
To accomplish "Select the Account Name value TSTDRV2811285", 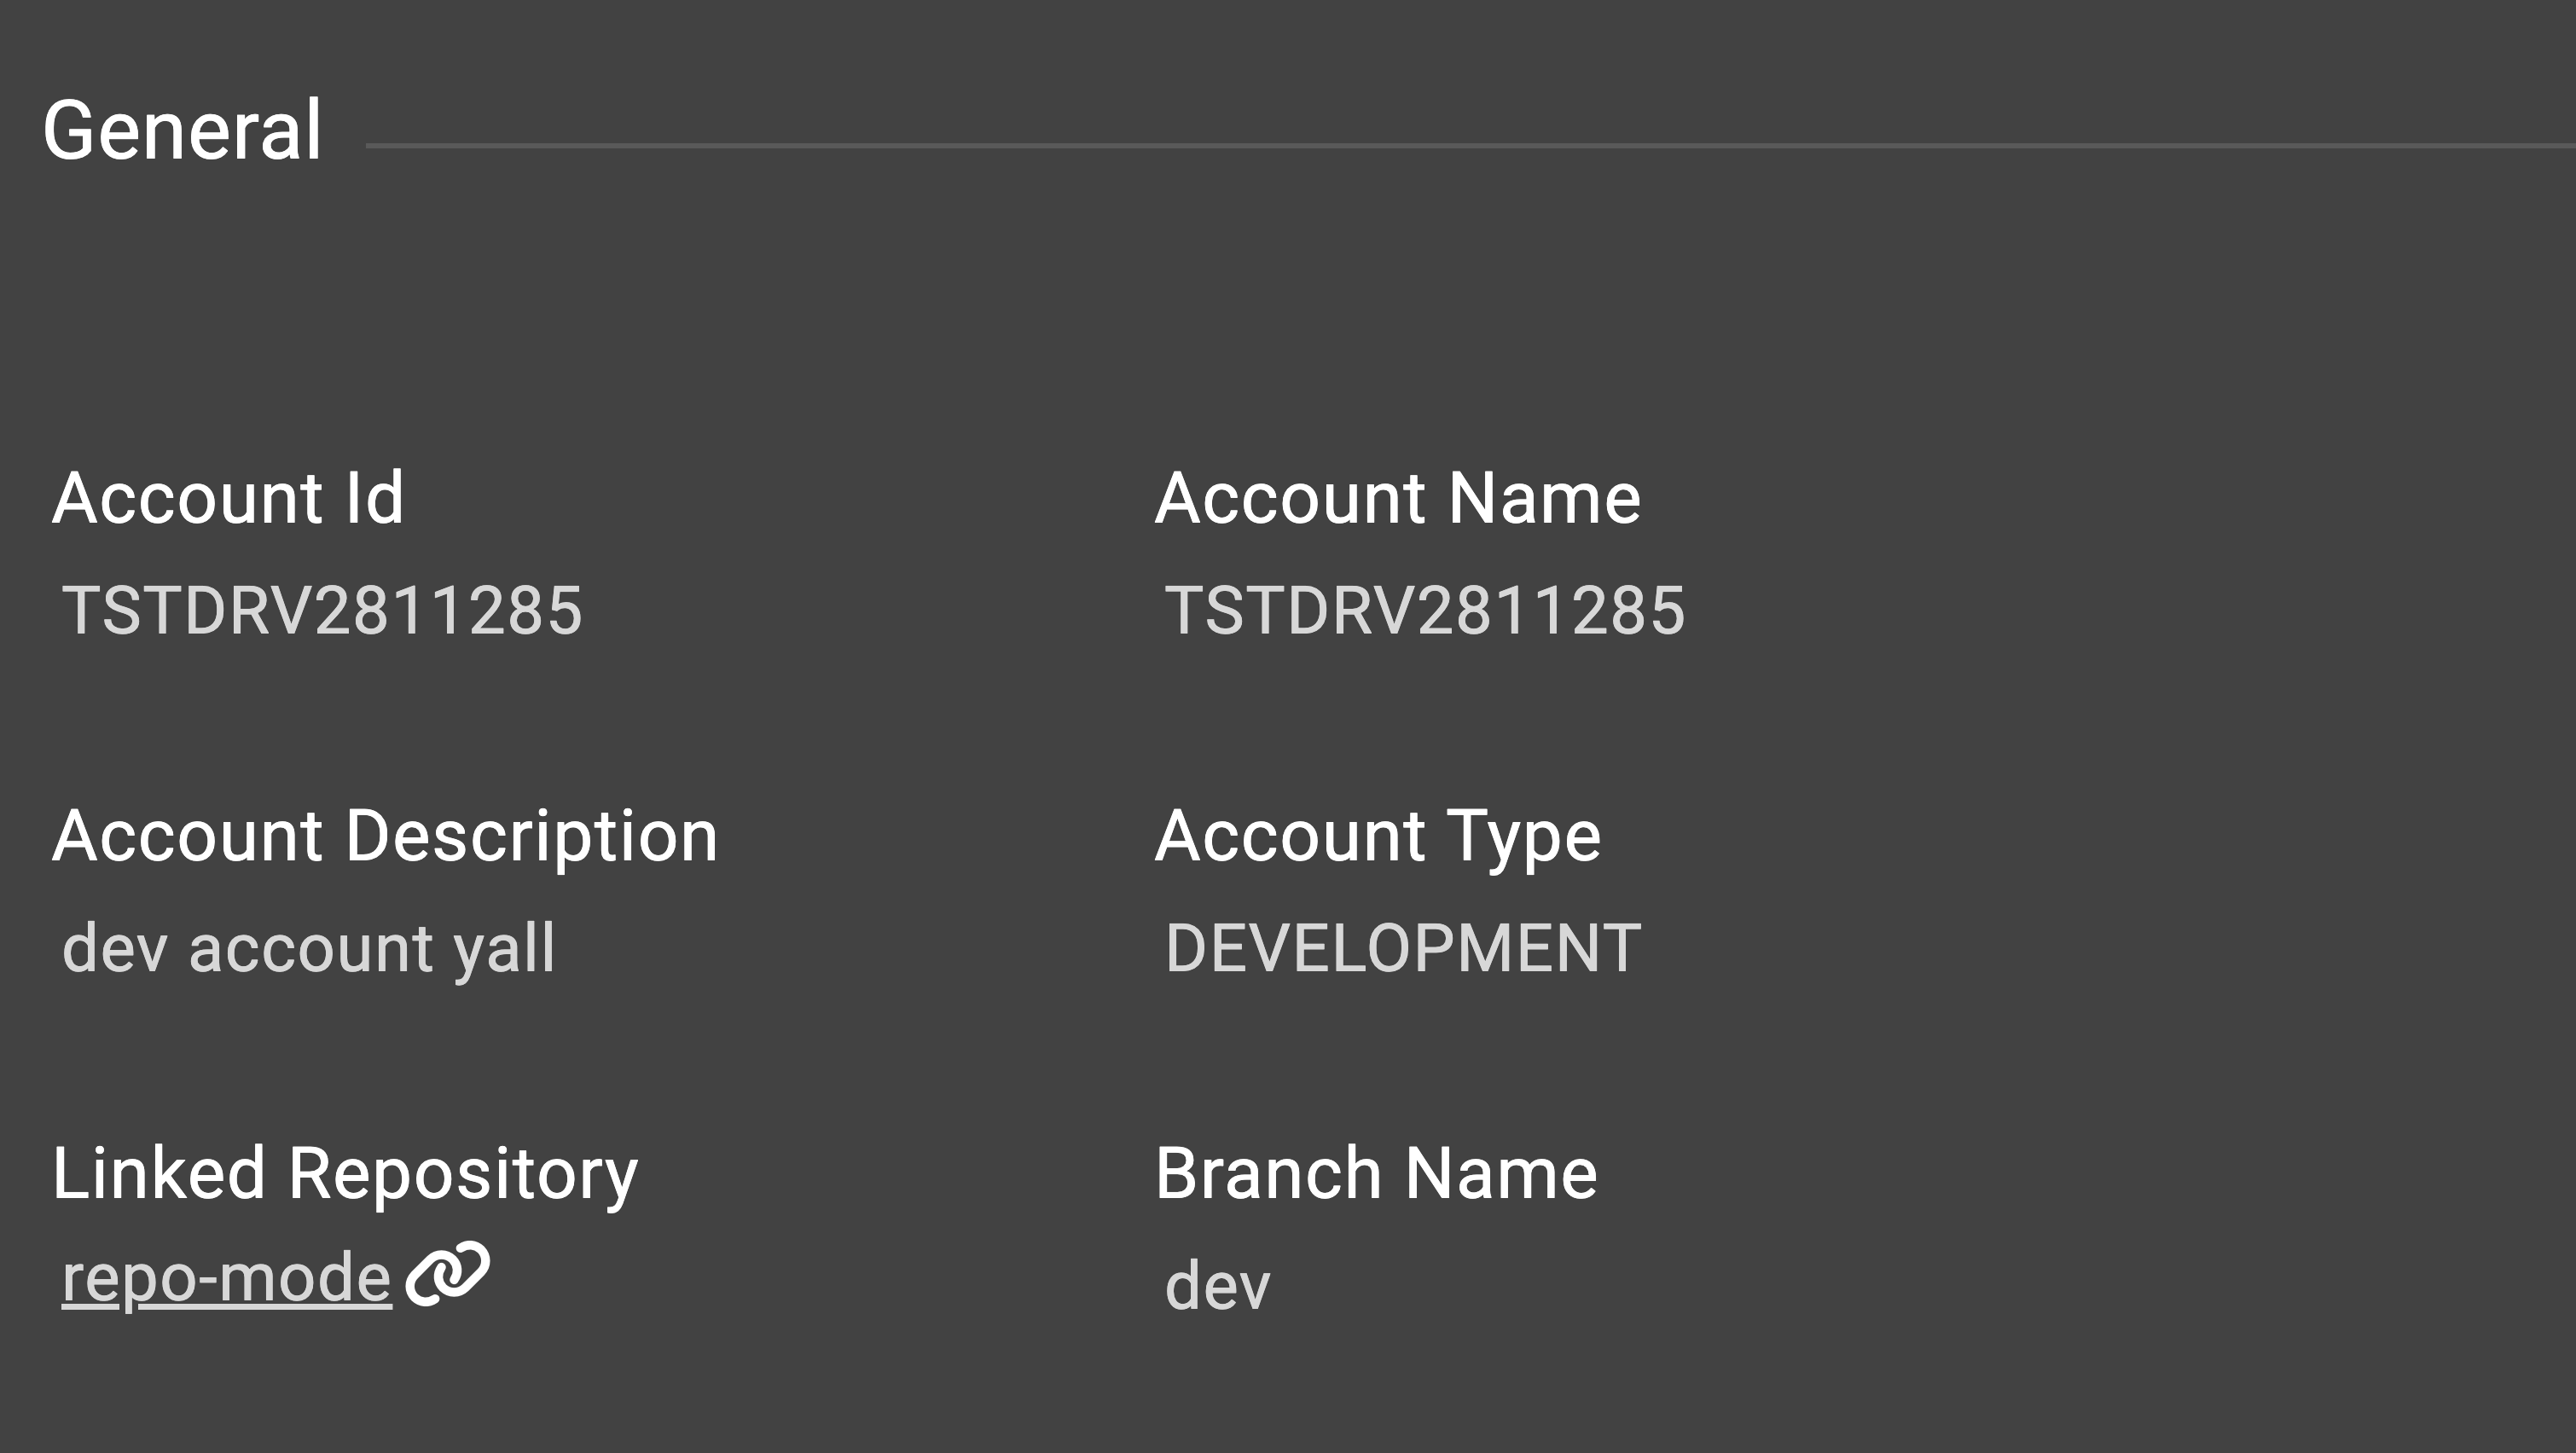I will [1425, 610].
